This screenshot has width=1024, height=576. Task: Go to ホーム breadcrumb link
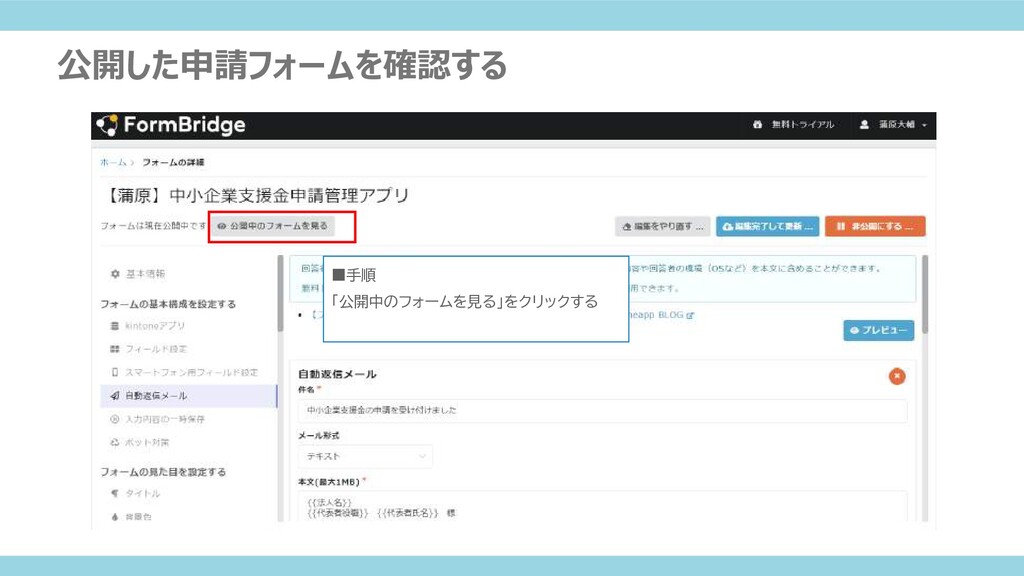coord(113,162)
